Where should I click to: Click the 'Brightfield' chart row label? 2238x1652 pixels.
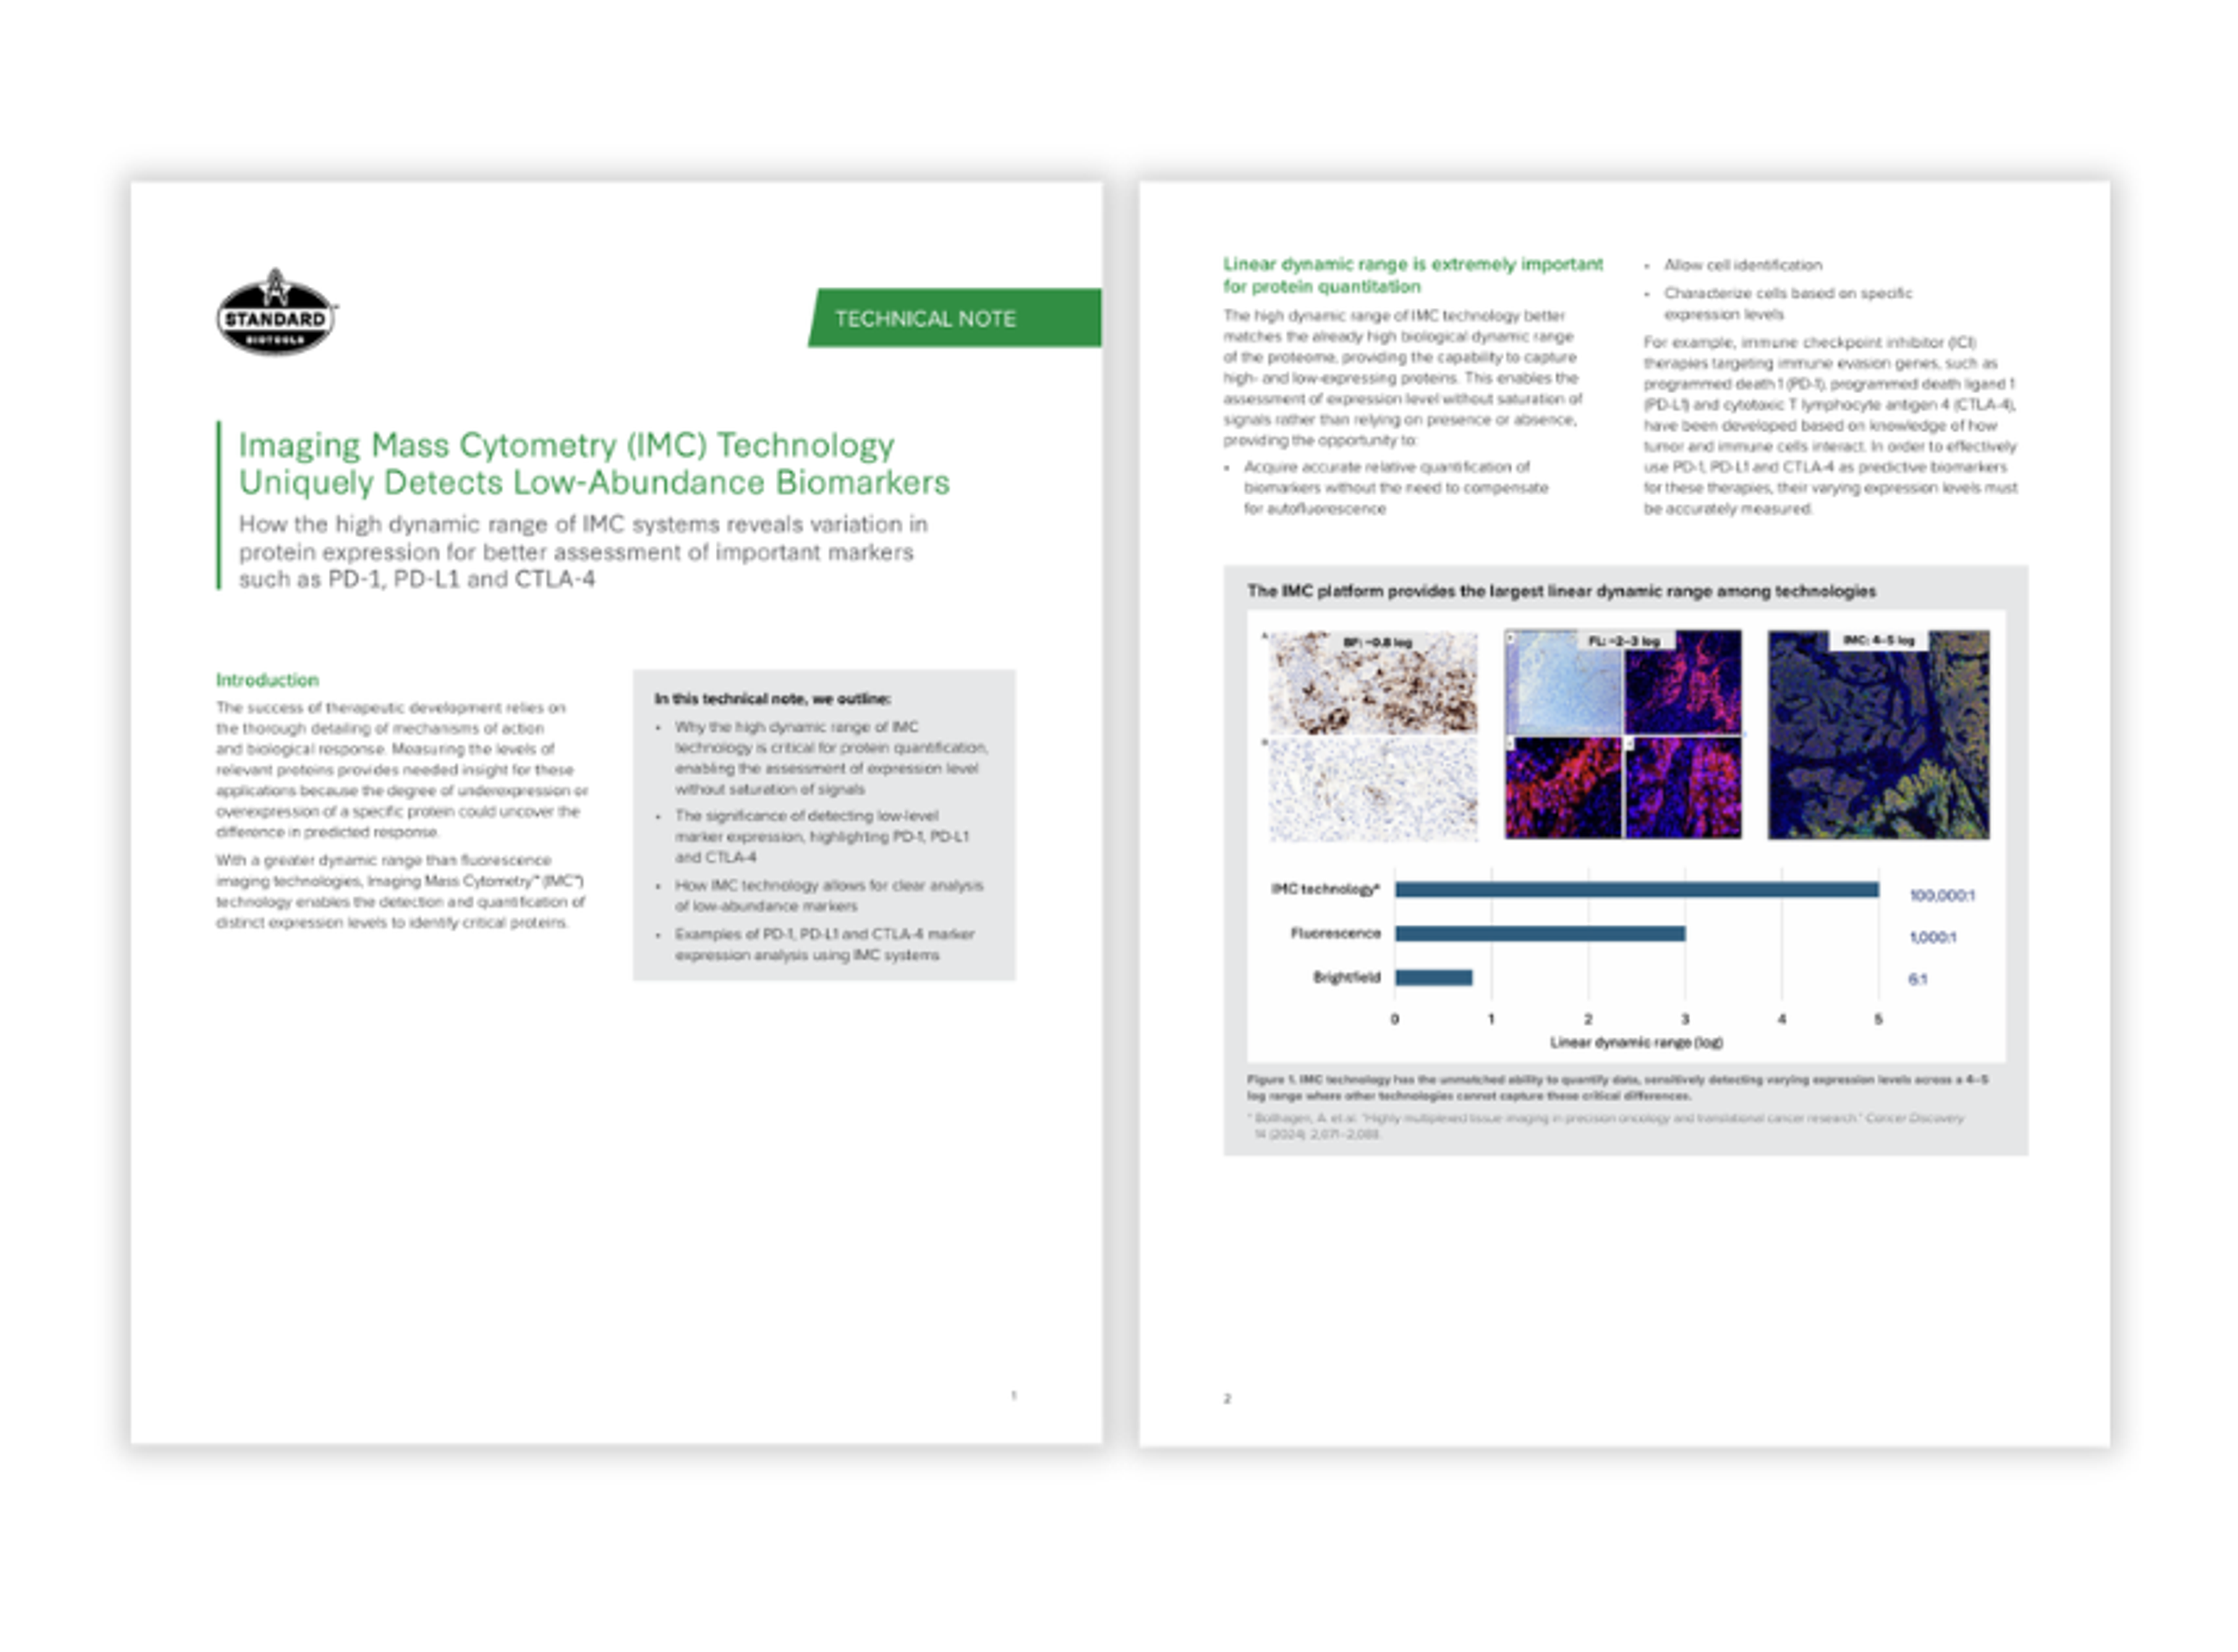pyautogui.click(x=1346, y=977)
